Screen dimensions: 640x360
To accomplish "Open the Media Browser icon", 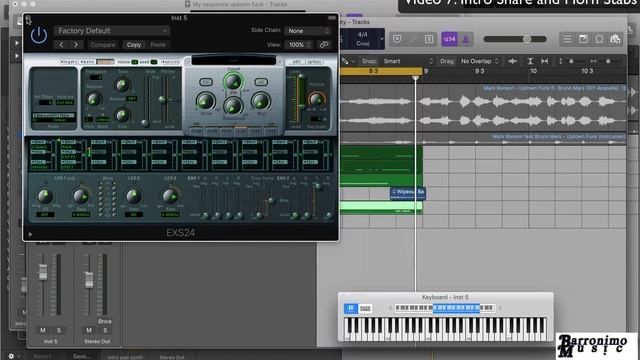I will pos(616,39).
